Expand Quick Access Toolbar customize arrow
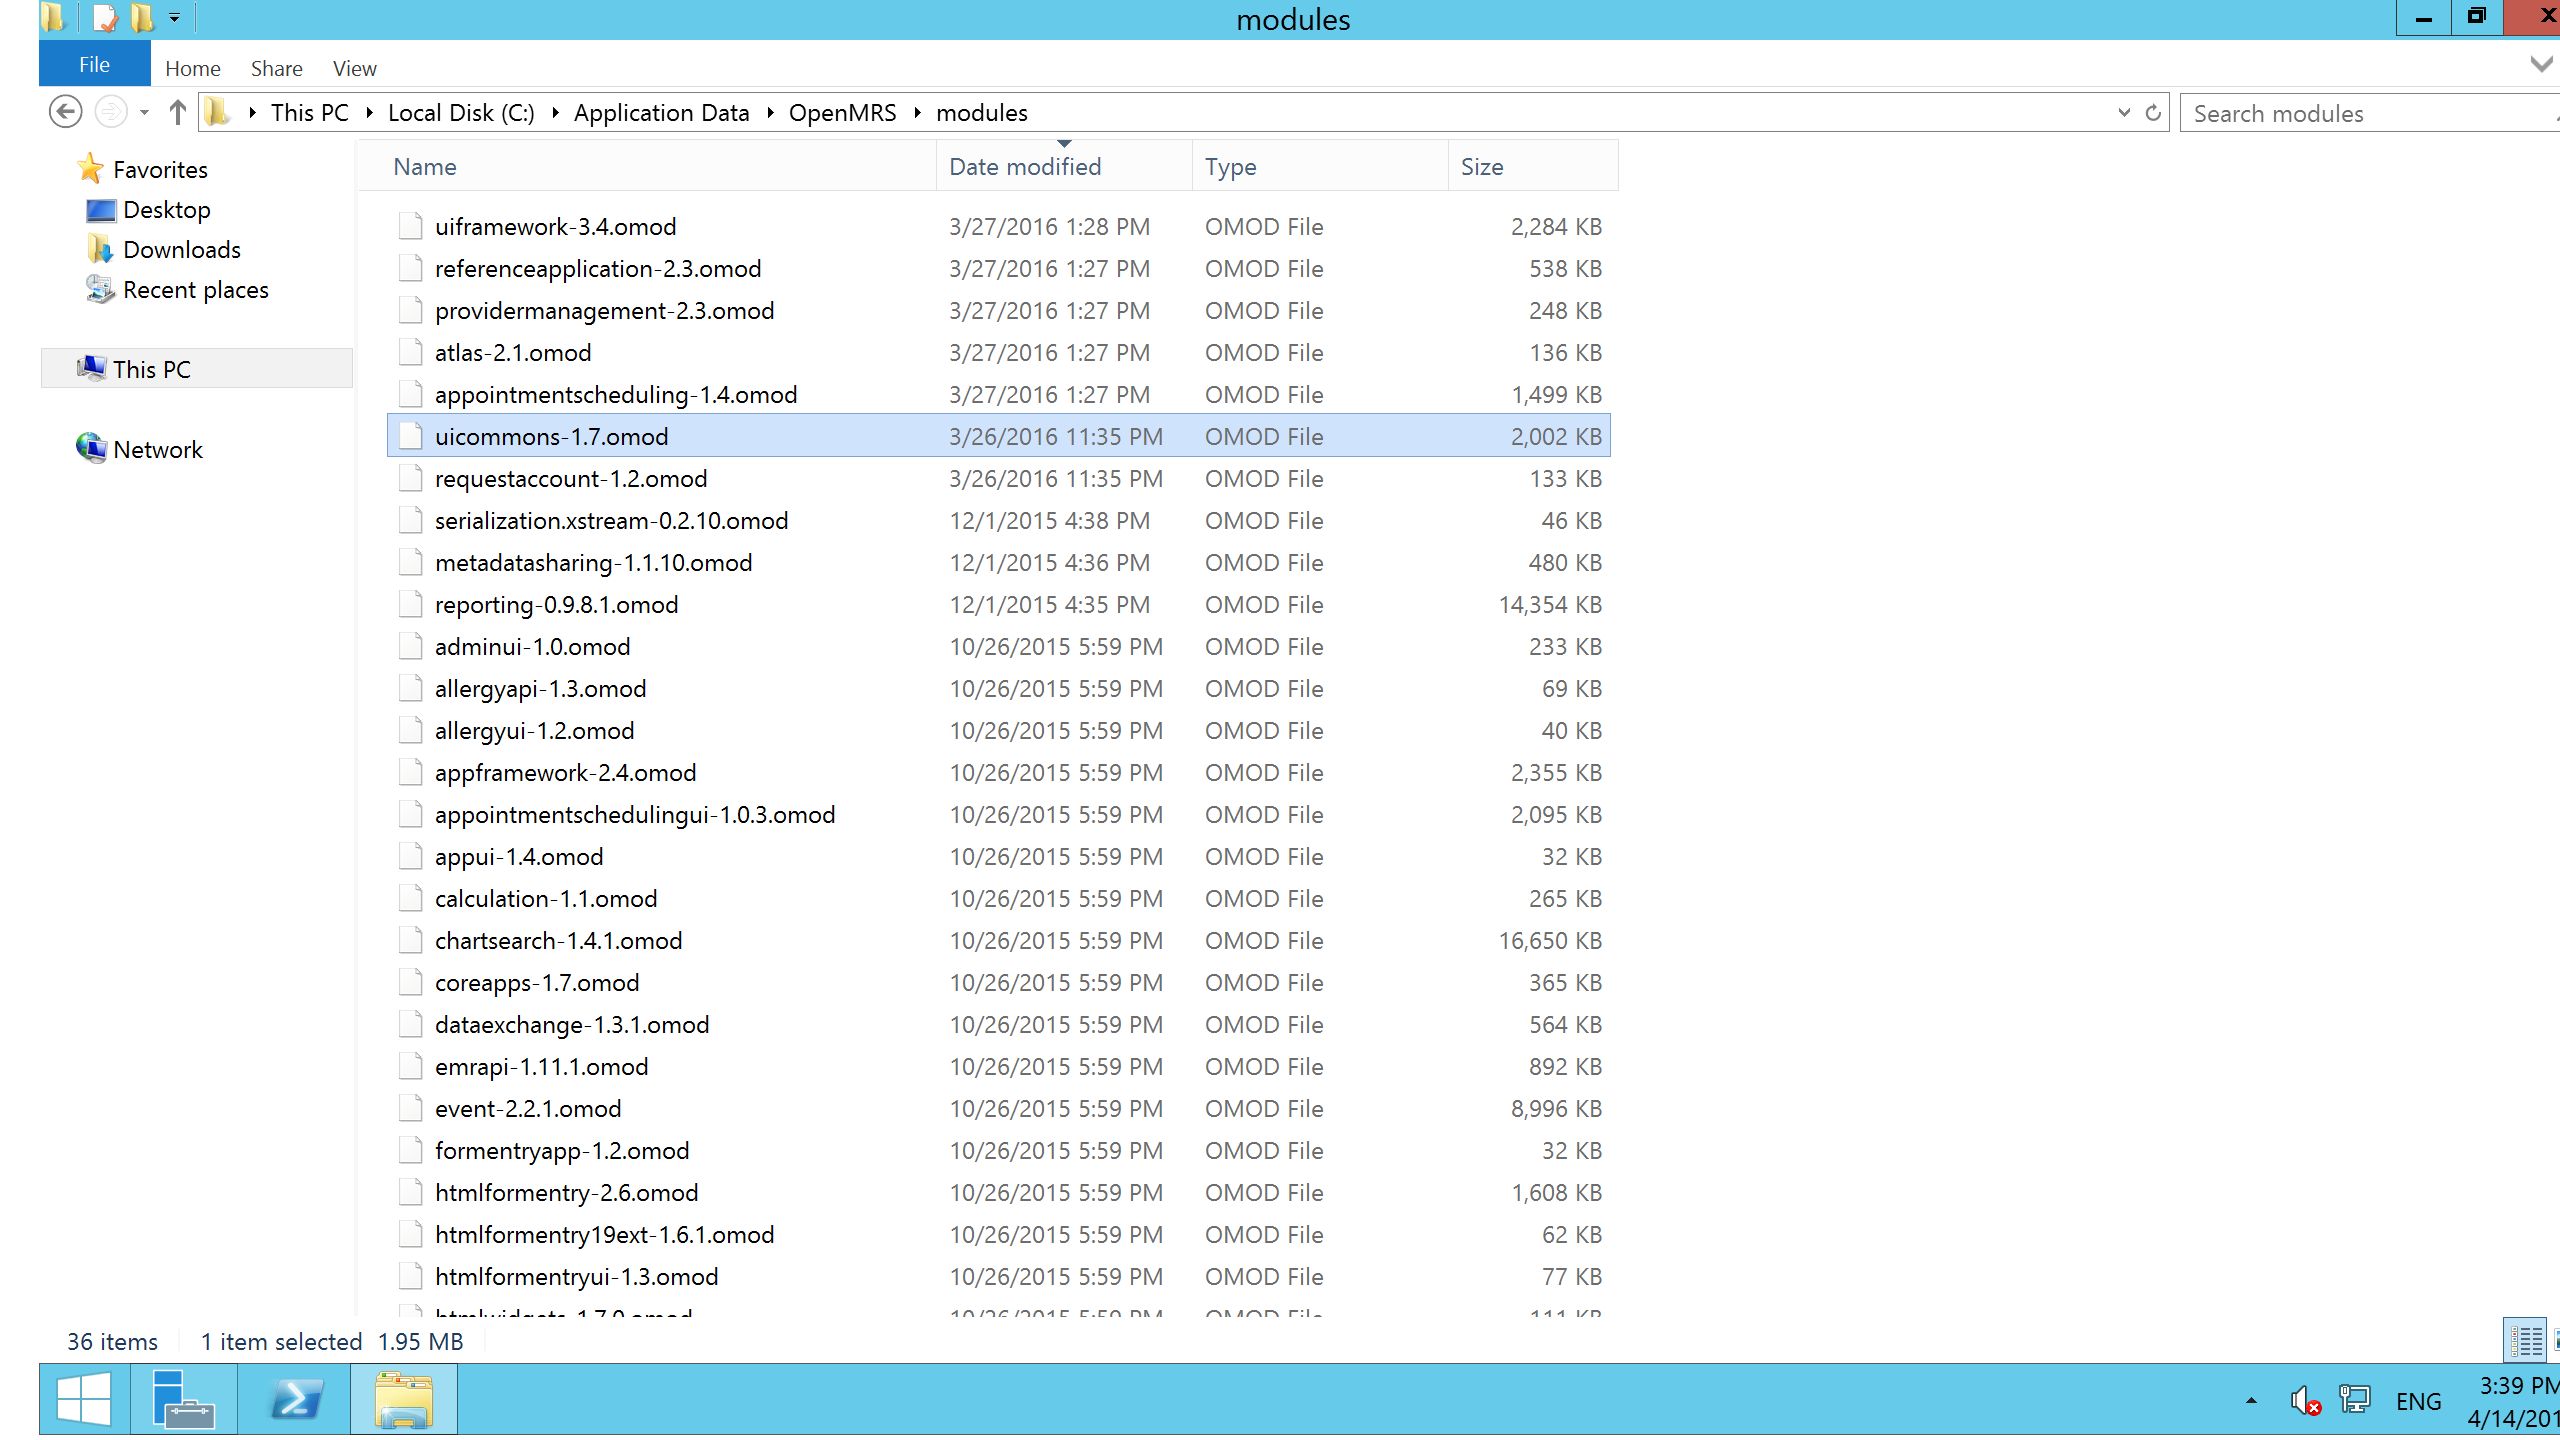This screenshot has width=2560, height=1440. [174, 18]
